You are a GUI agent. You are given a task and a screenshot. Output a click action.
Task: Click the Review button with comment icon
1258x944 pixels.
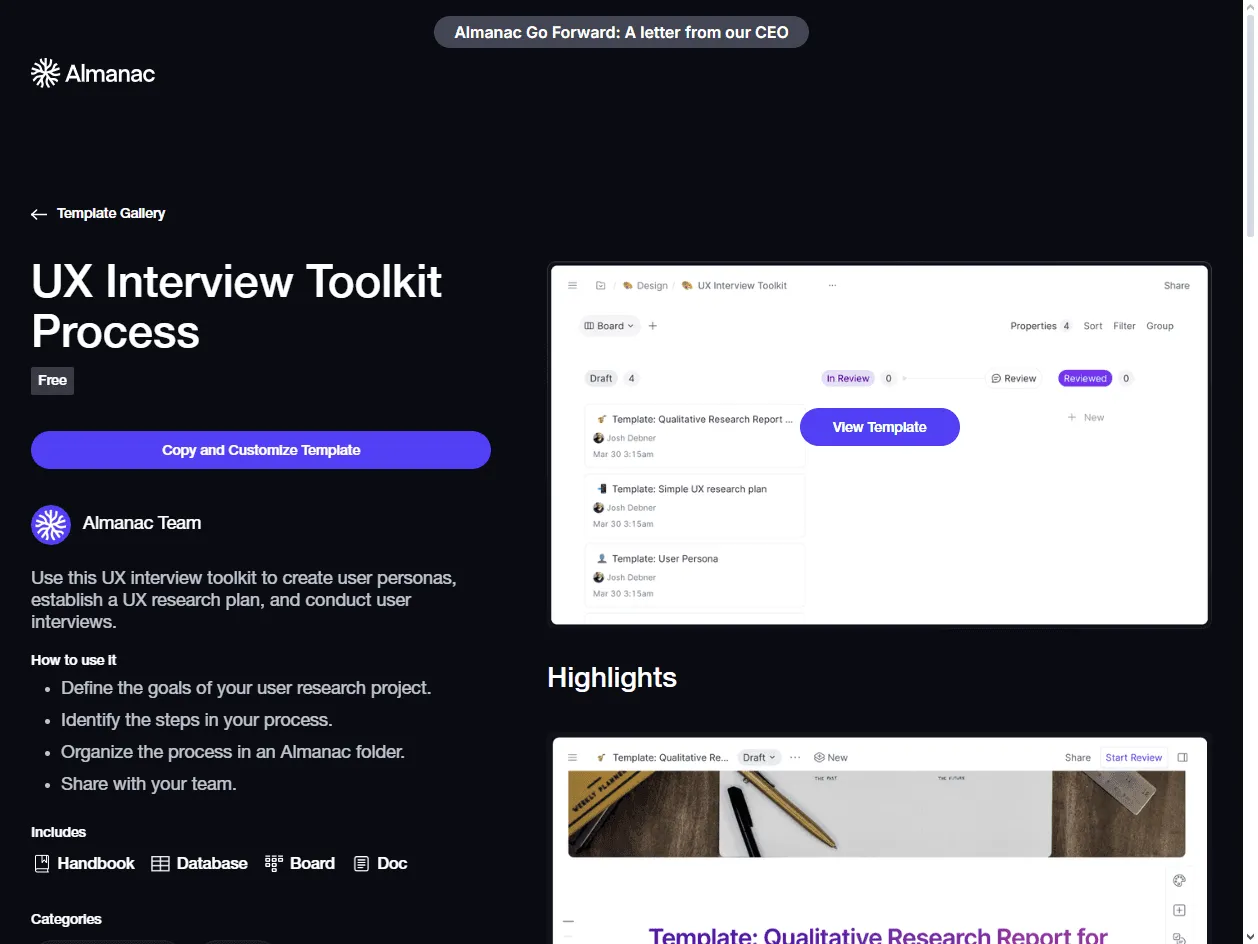(x=1013, y=379)
